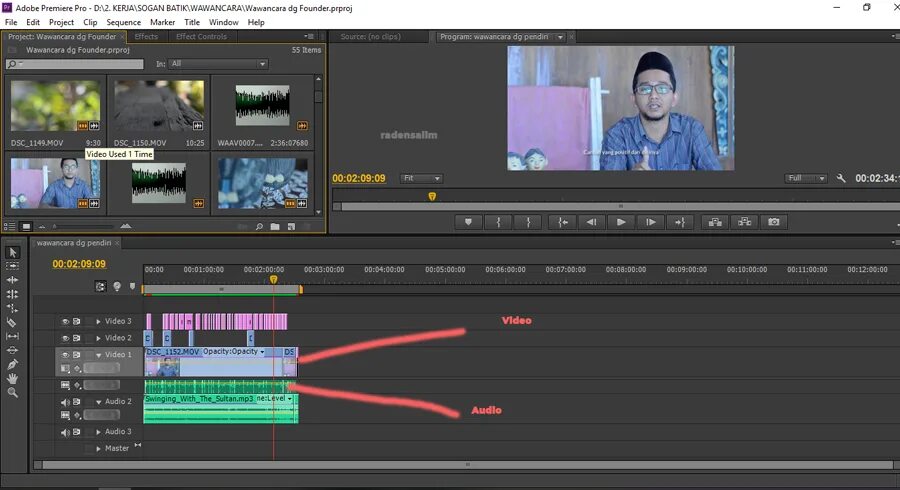Play the sequence in Program monitor
900x490 pixels.
pos(621,222)
